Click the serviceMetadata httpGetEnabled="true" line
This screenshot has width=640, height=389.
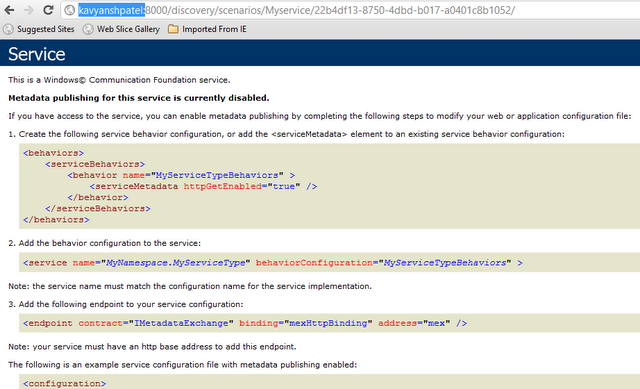click(203, 186)
